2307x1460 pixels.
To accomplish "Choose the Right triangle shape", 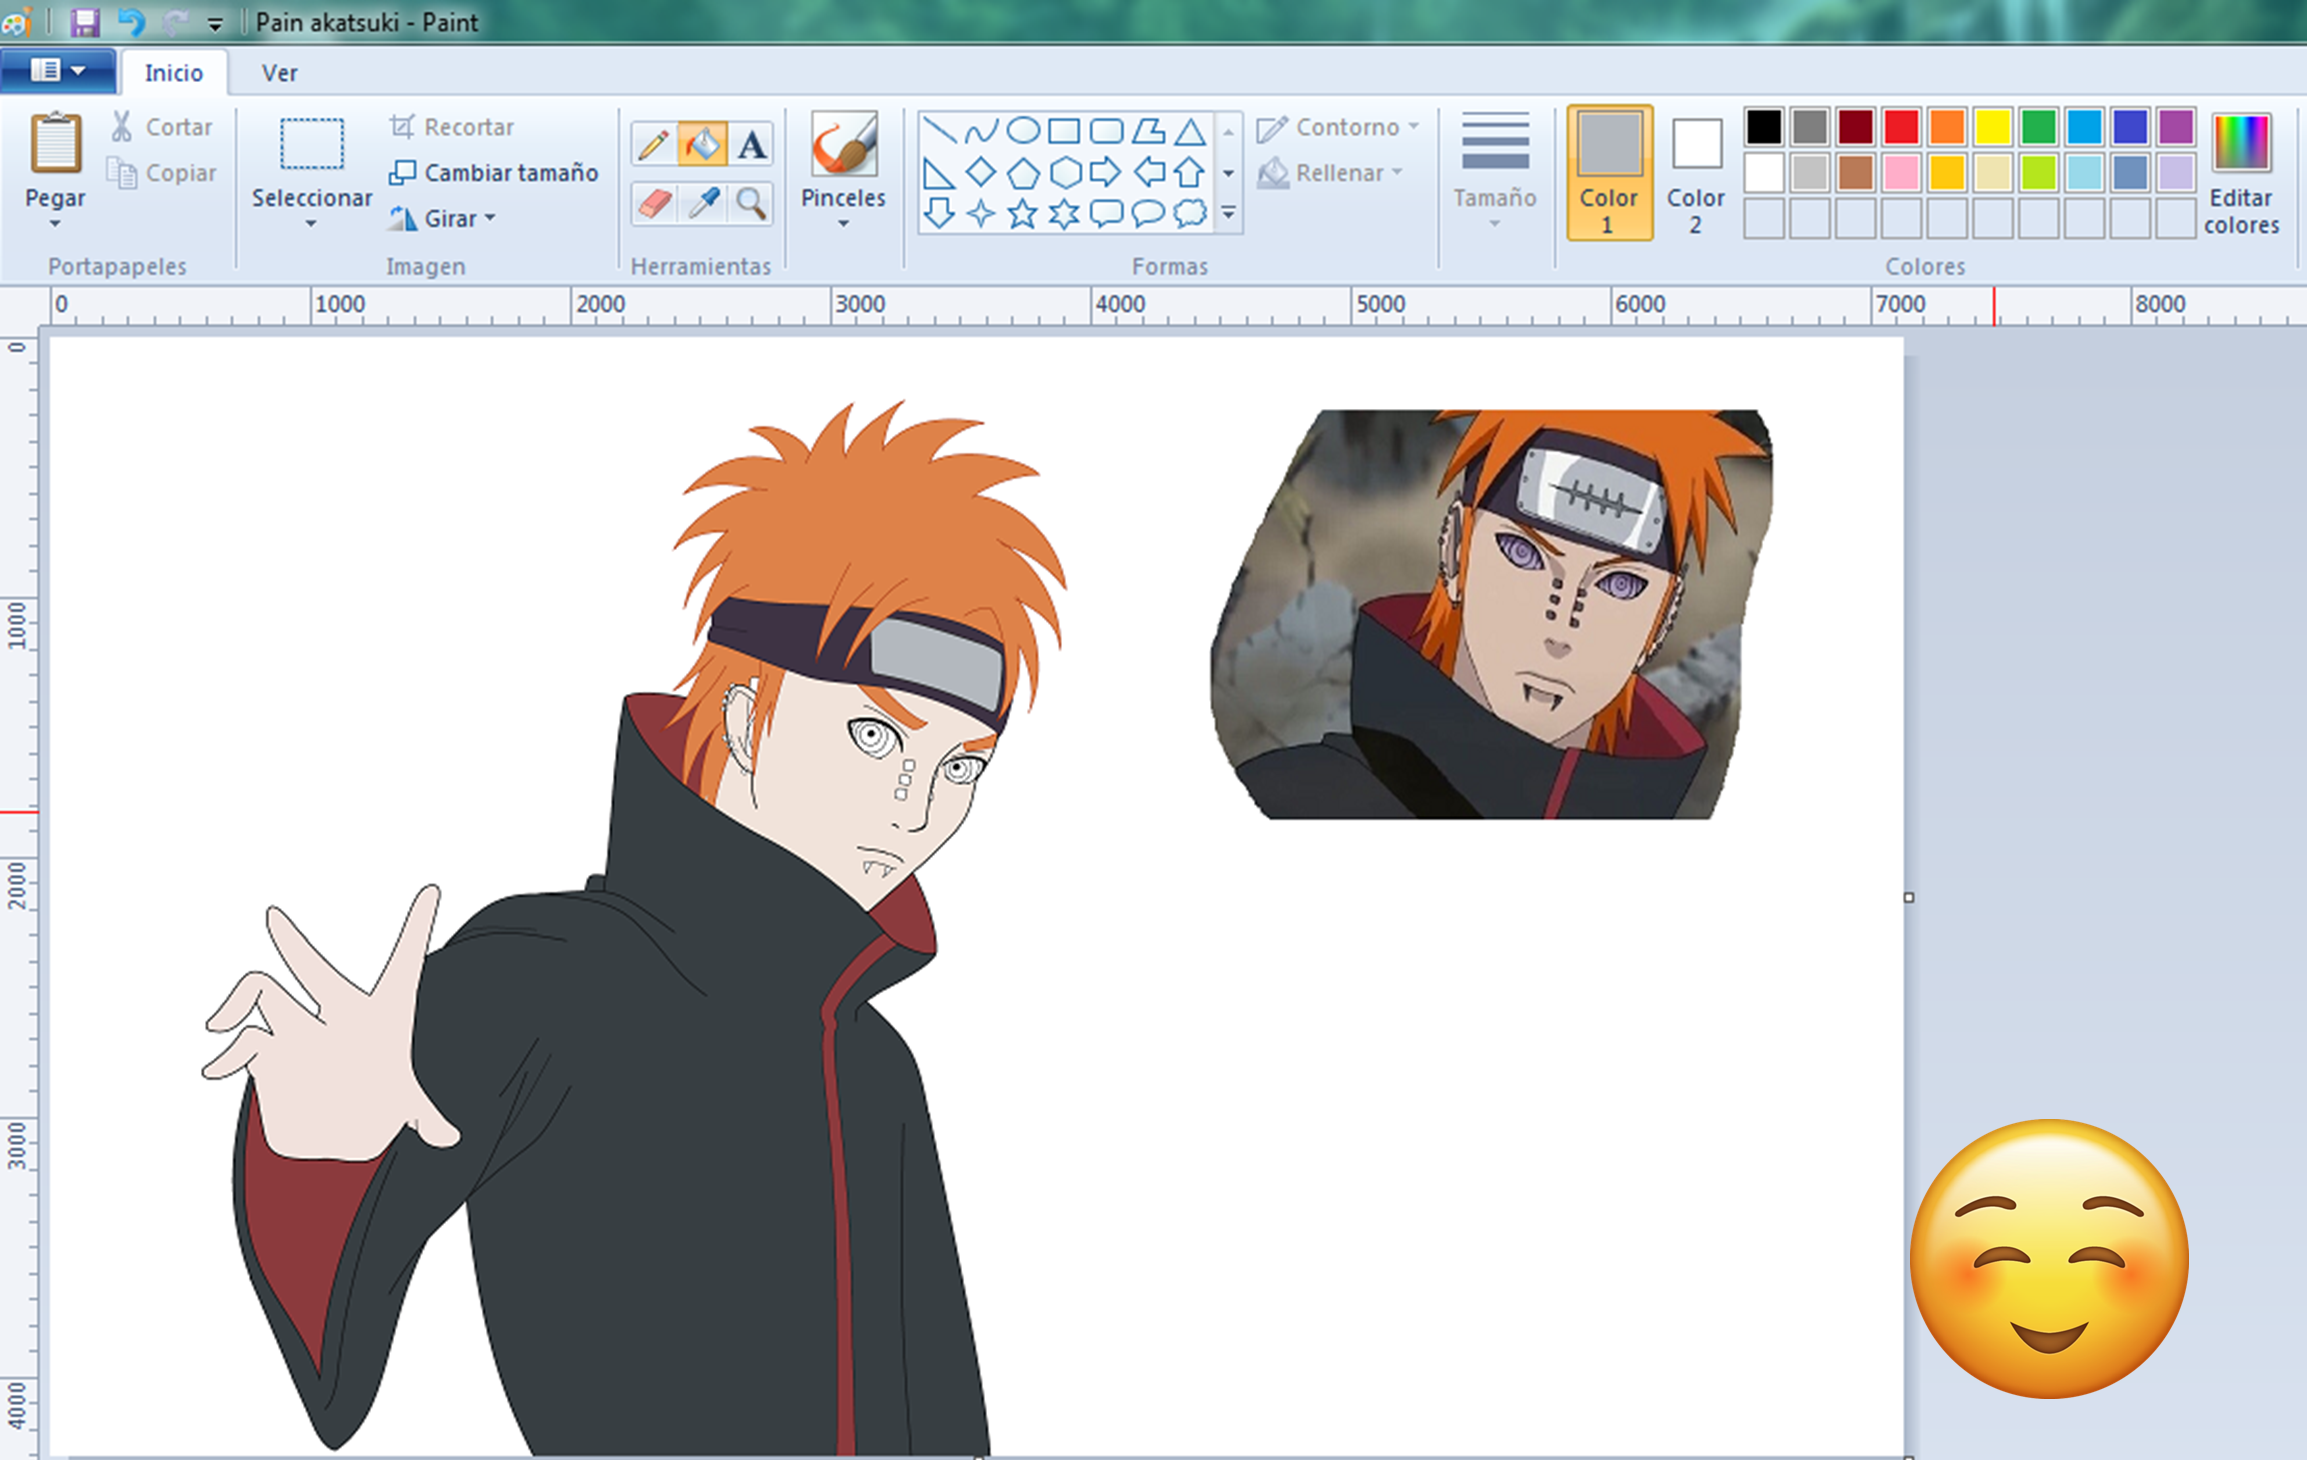I will click(938, 172).
